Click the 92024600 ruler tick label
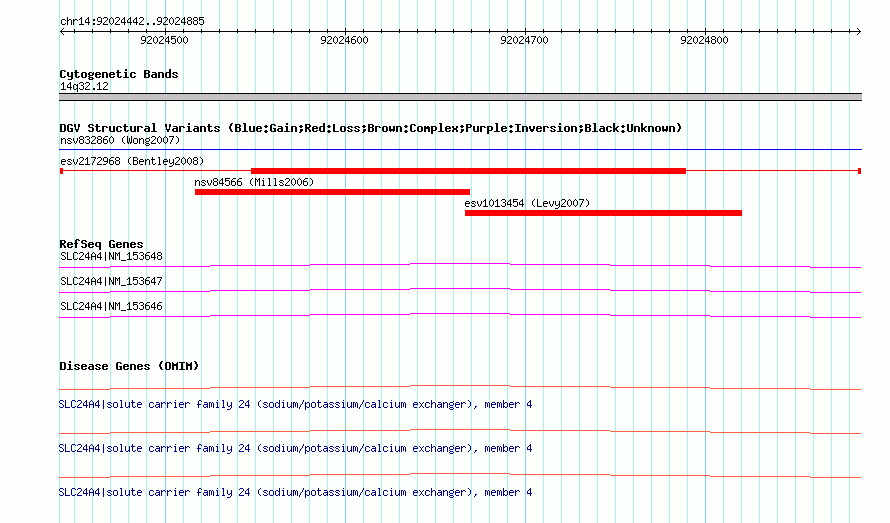890x523 pixels. point(344,40)
